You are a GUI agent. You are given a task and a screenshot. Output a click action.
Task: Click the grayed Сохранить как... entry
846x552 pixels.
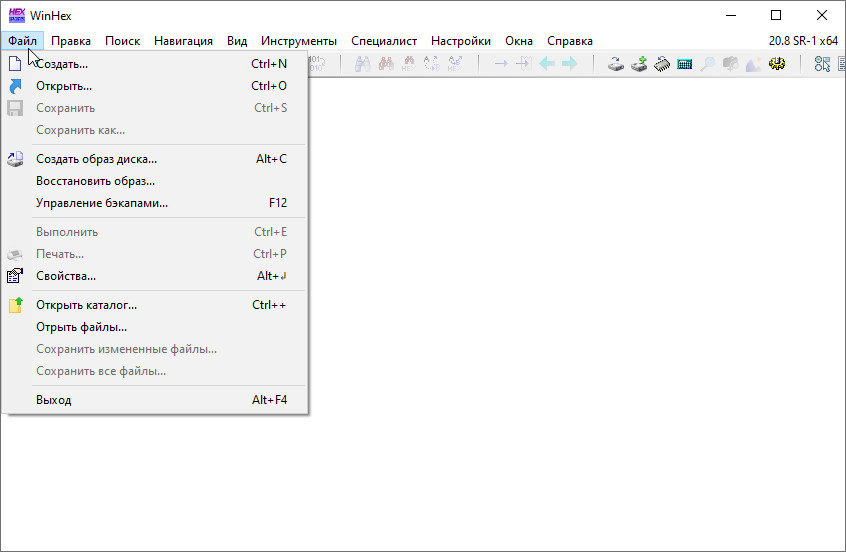[x=155, y=130]
